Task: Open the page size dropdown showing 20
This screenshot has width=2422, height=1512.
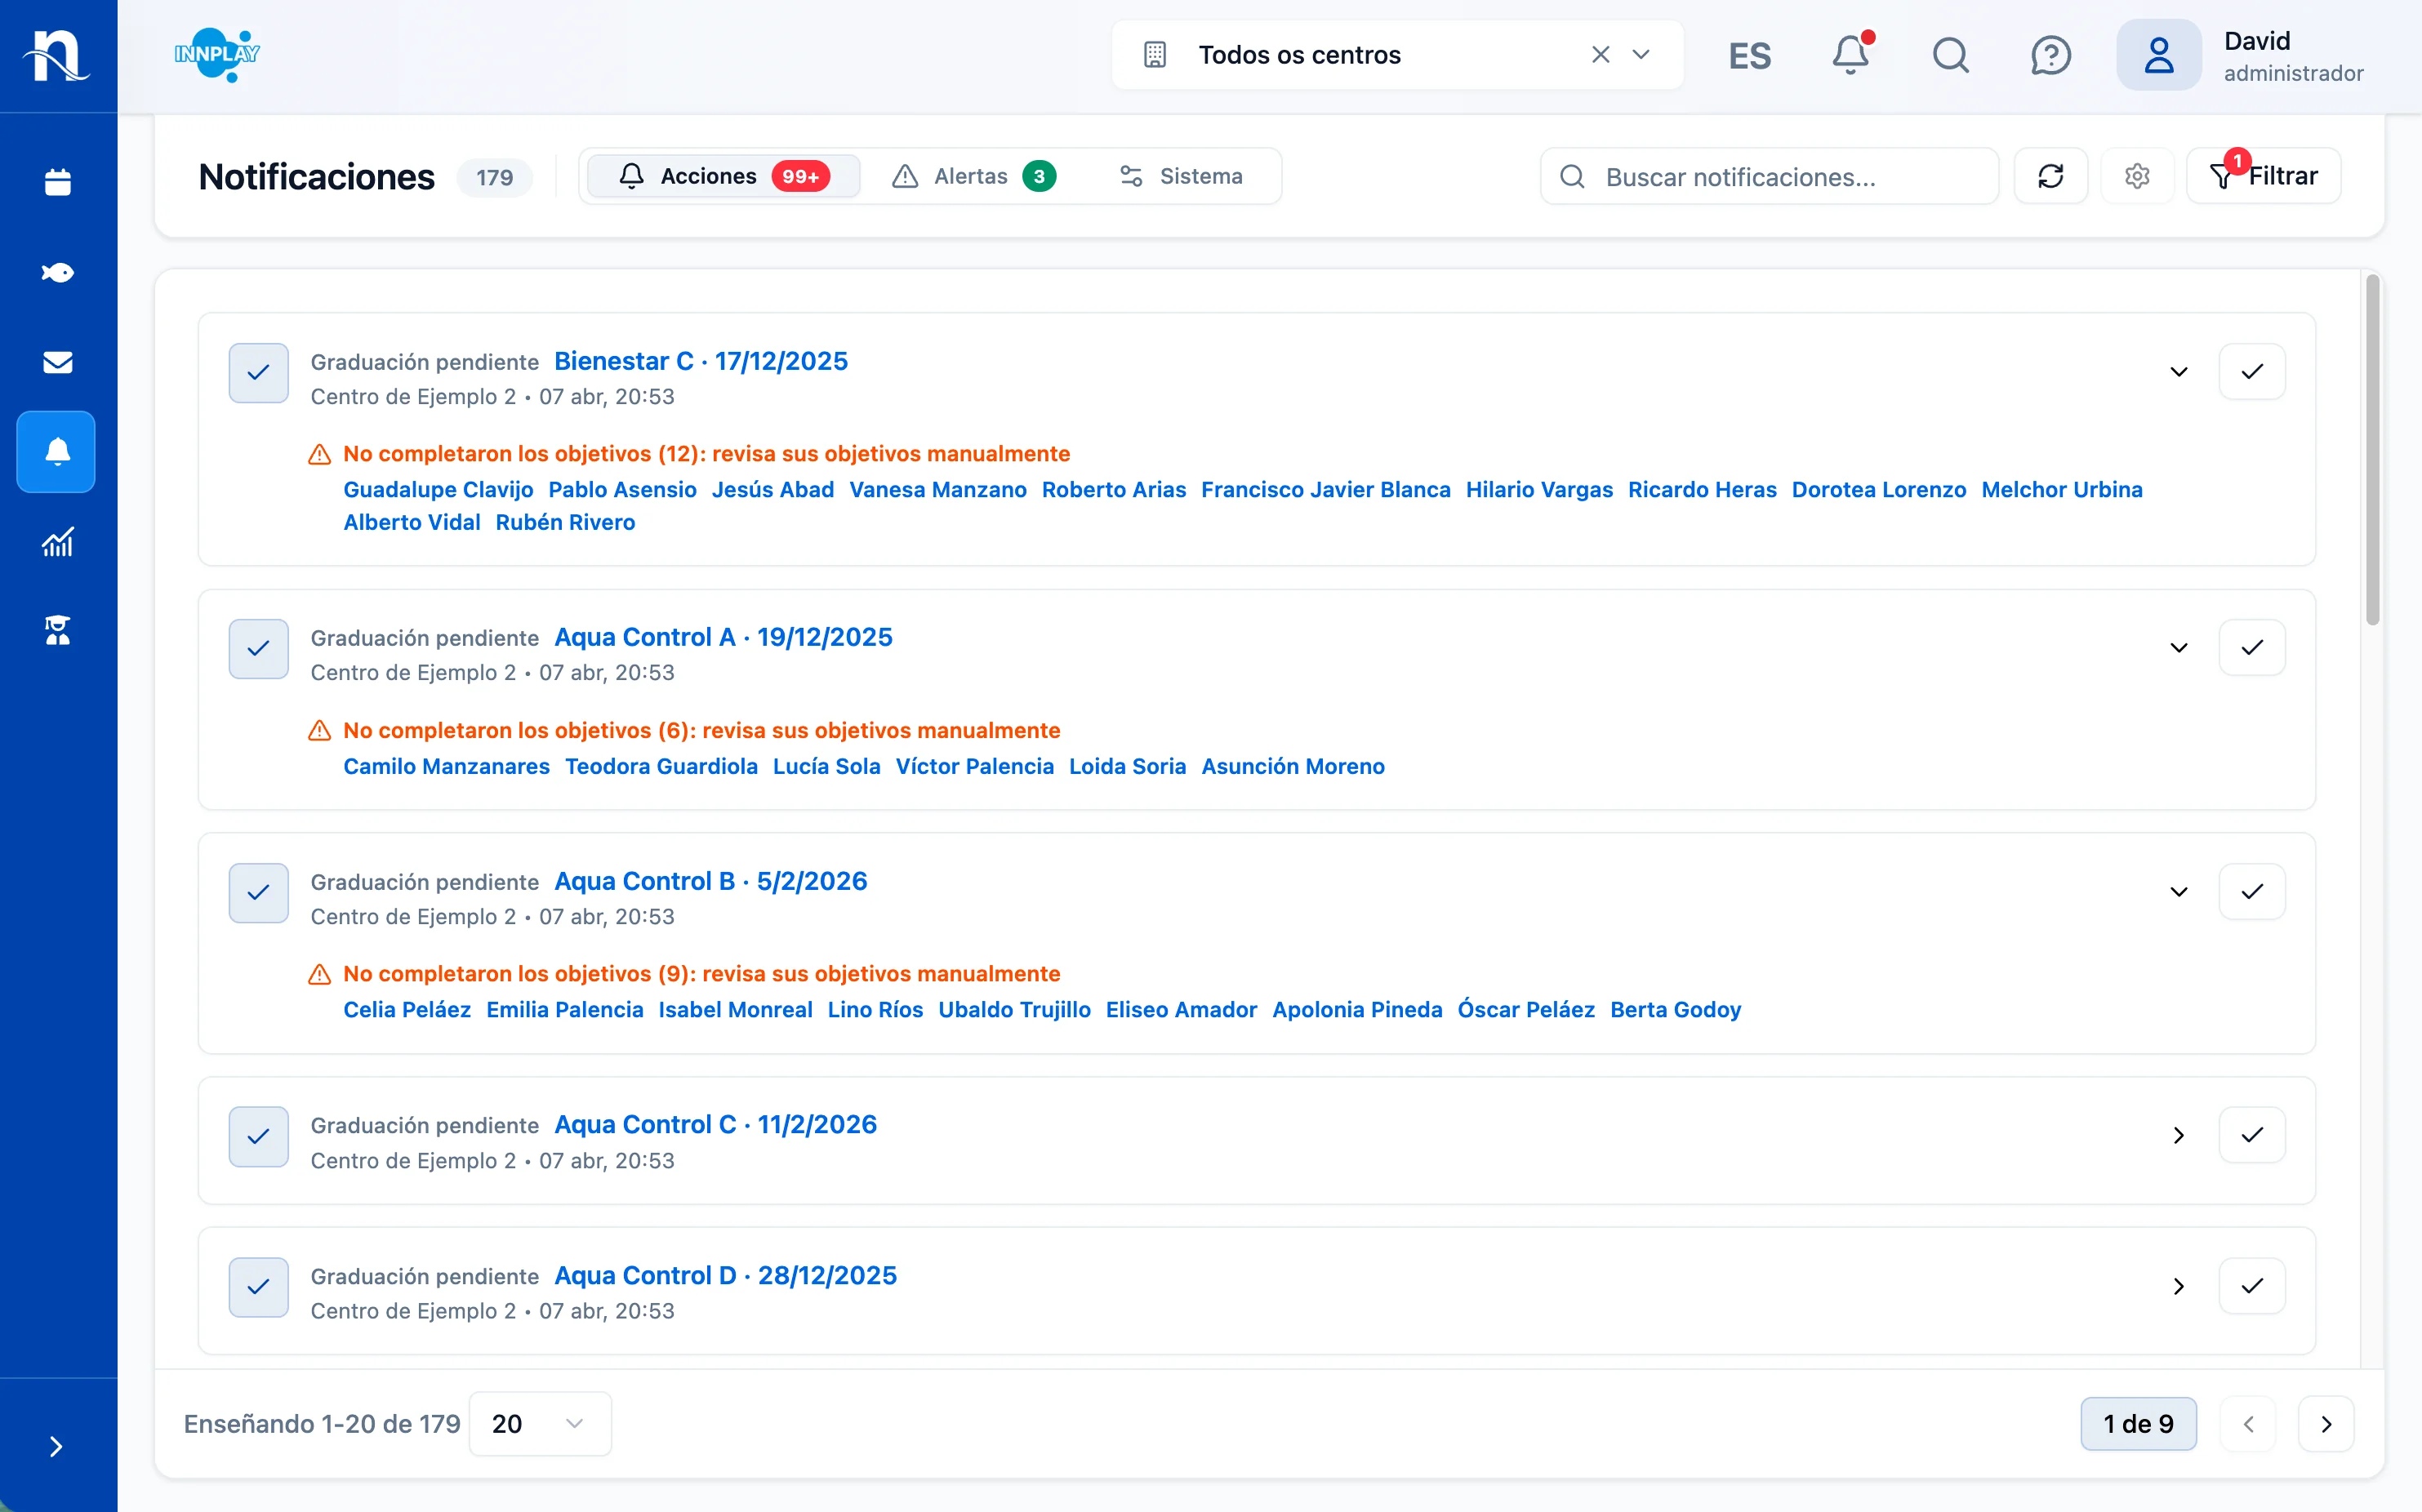Action: [x=538, y=1423]
